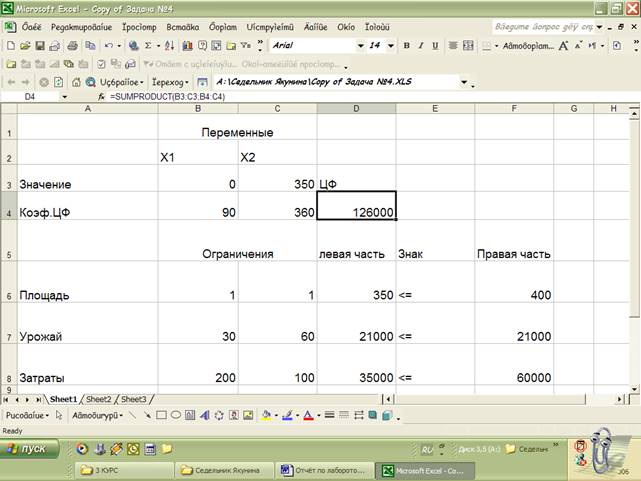Screen dimensions: 641x481
Task: Select cell D4 containing 126000
Action: 356,211
